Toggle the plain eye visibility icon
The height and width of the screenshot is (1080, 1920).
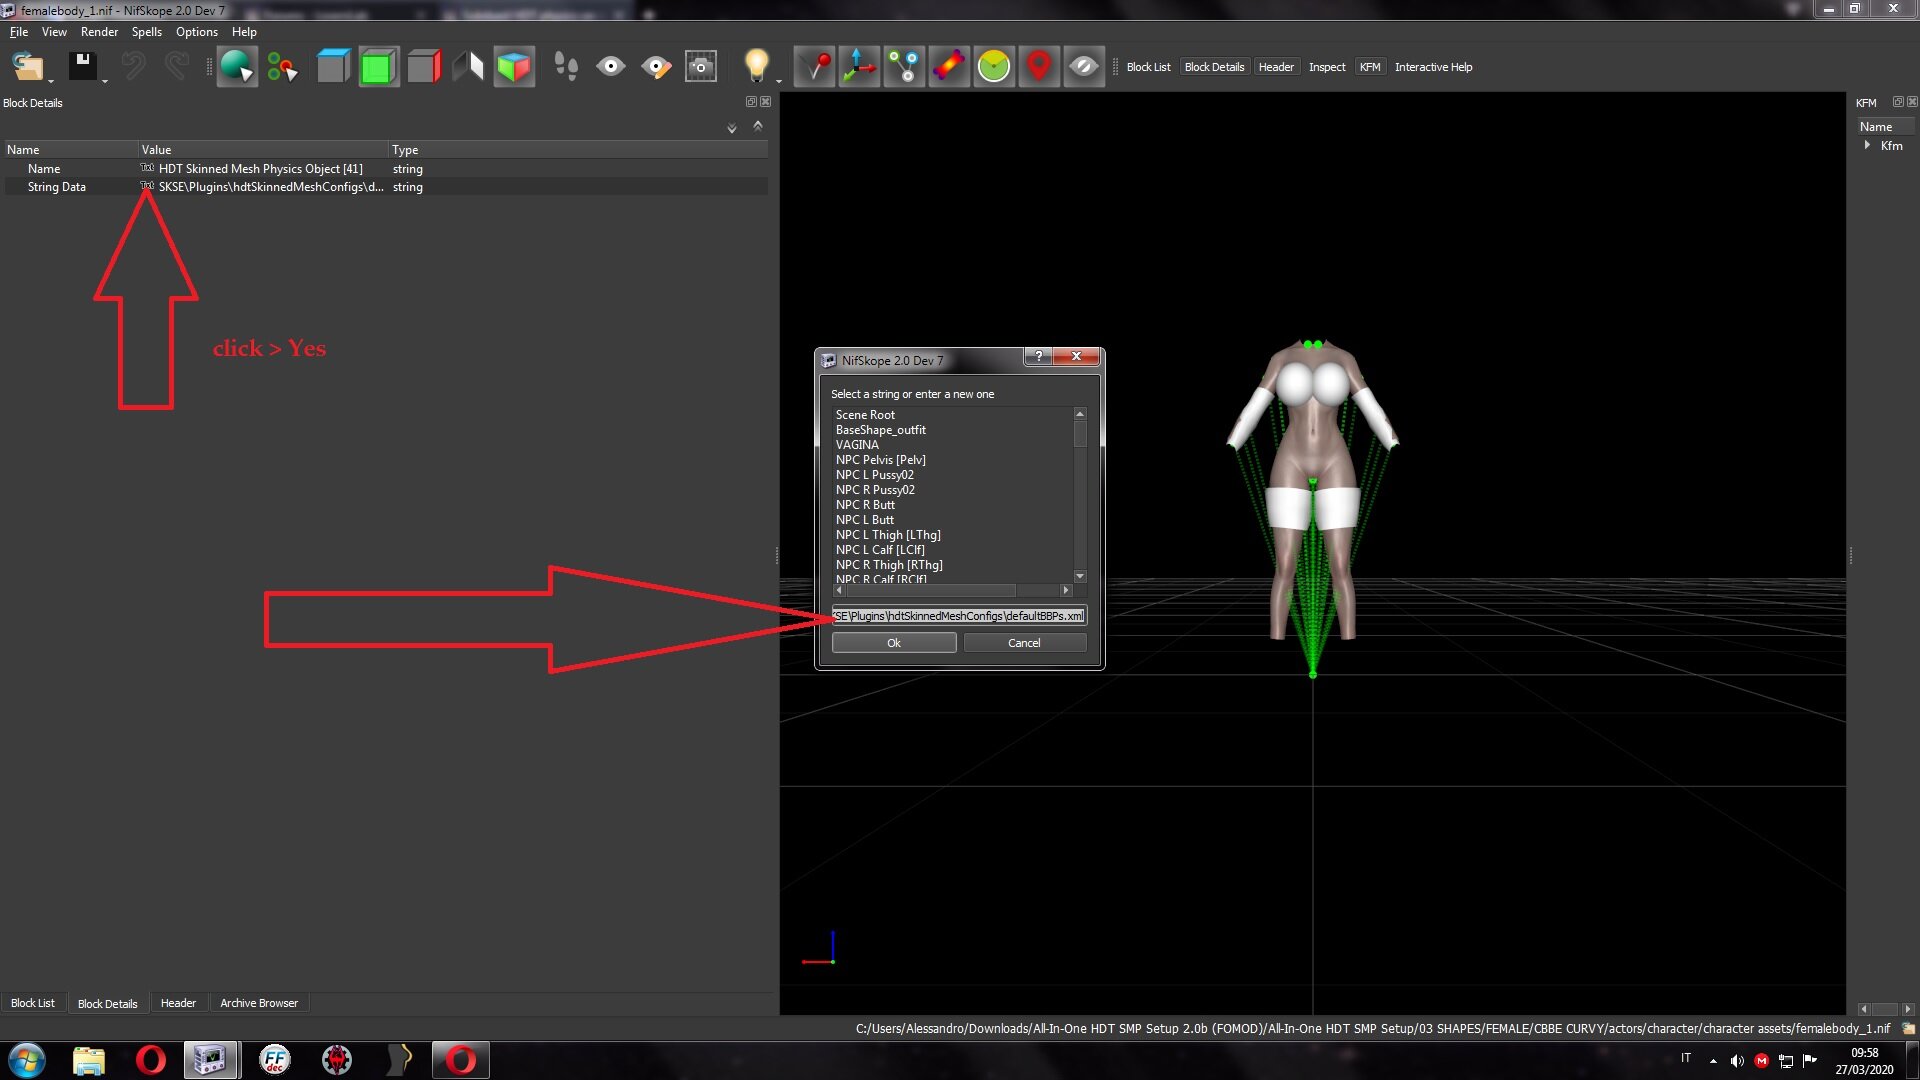click(x=611, y=67)
